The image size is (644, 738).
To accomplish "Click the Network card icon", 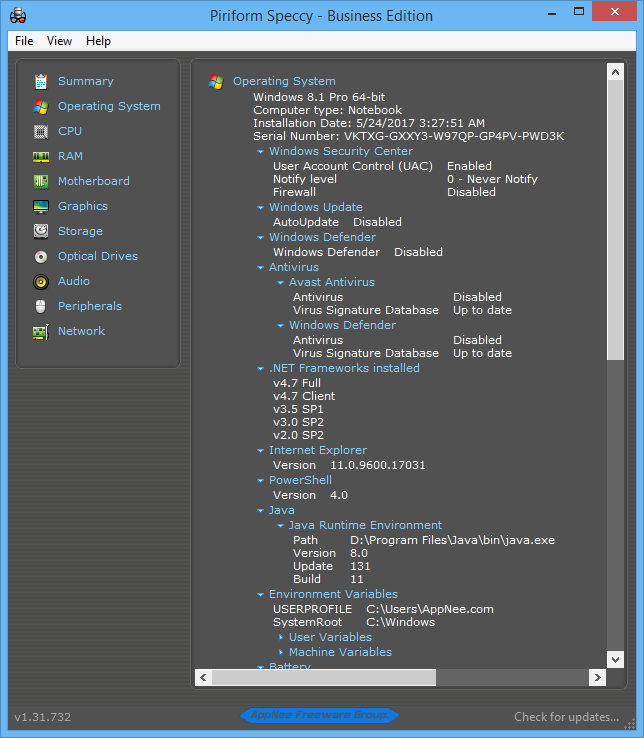I will pyautogui.click(x=41, y=332).
